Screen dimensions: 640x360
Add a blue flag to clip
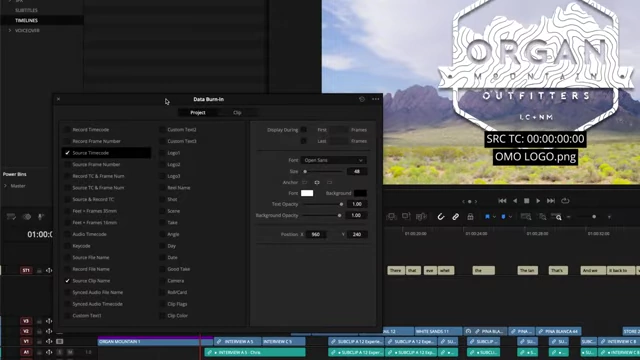tap(487, 217)
